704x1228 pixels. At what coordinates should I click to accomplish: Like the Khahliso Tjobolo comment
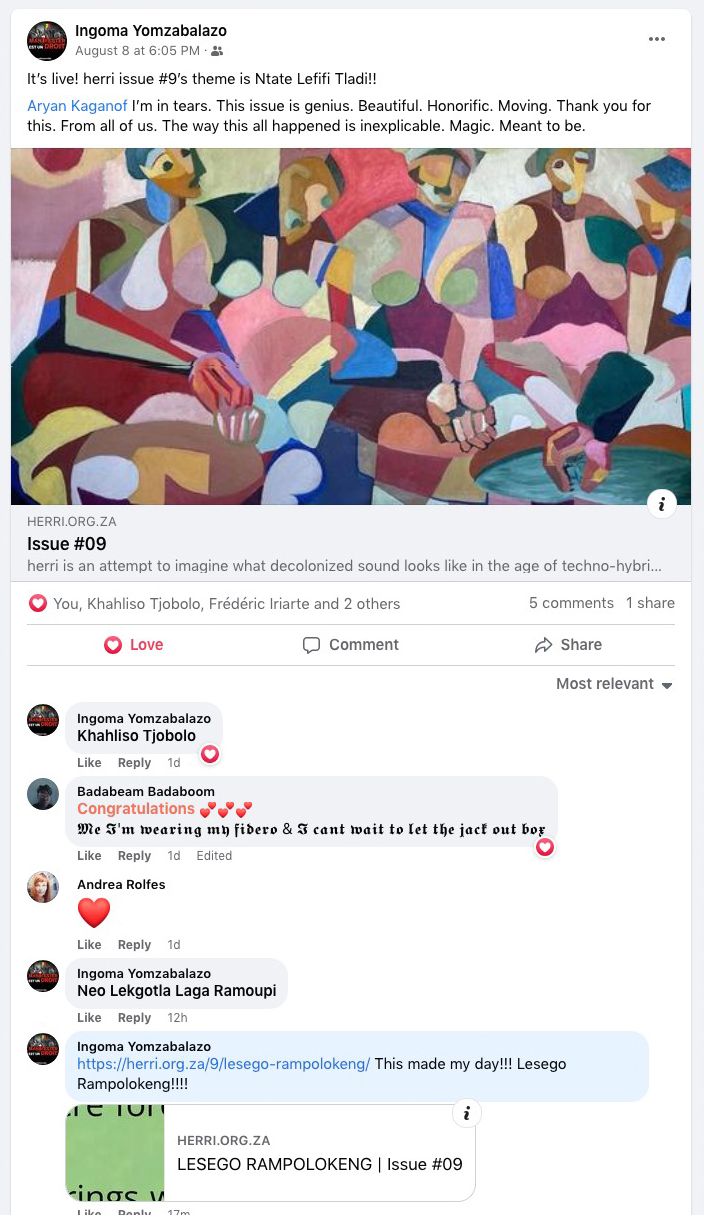[x=89, y=763]
